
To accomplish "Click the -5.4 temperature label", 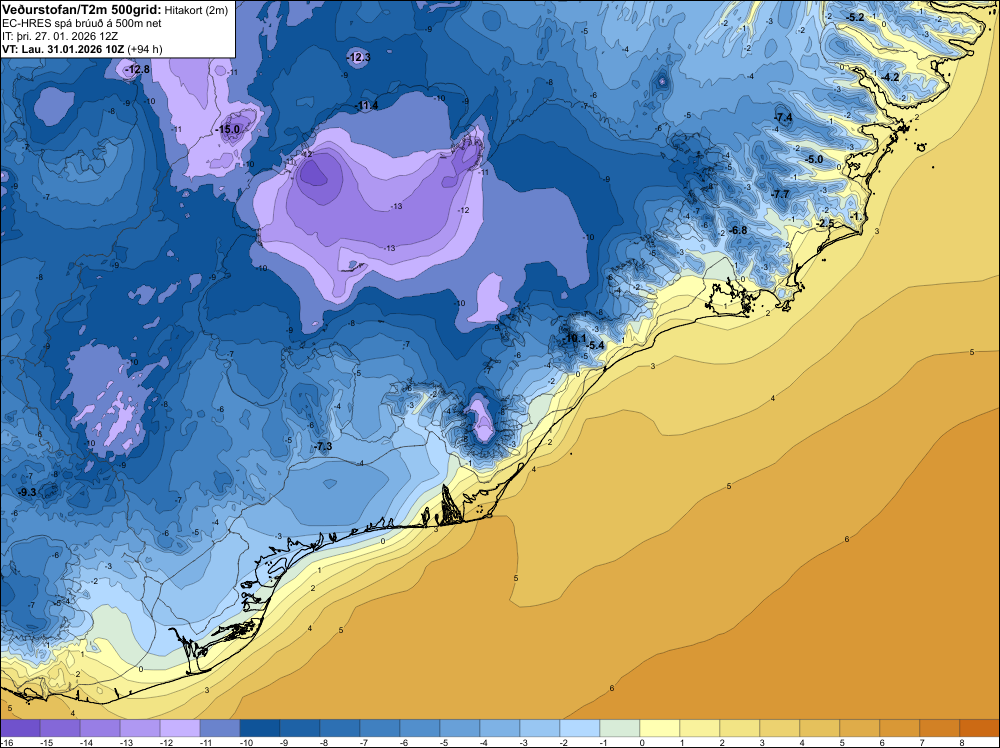I will pos(595,346).
